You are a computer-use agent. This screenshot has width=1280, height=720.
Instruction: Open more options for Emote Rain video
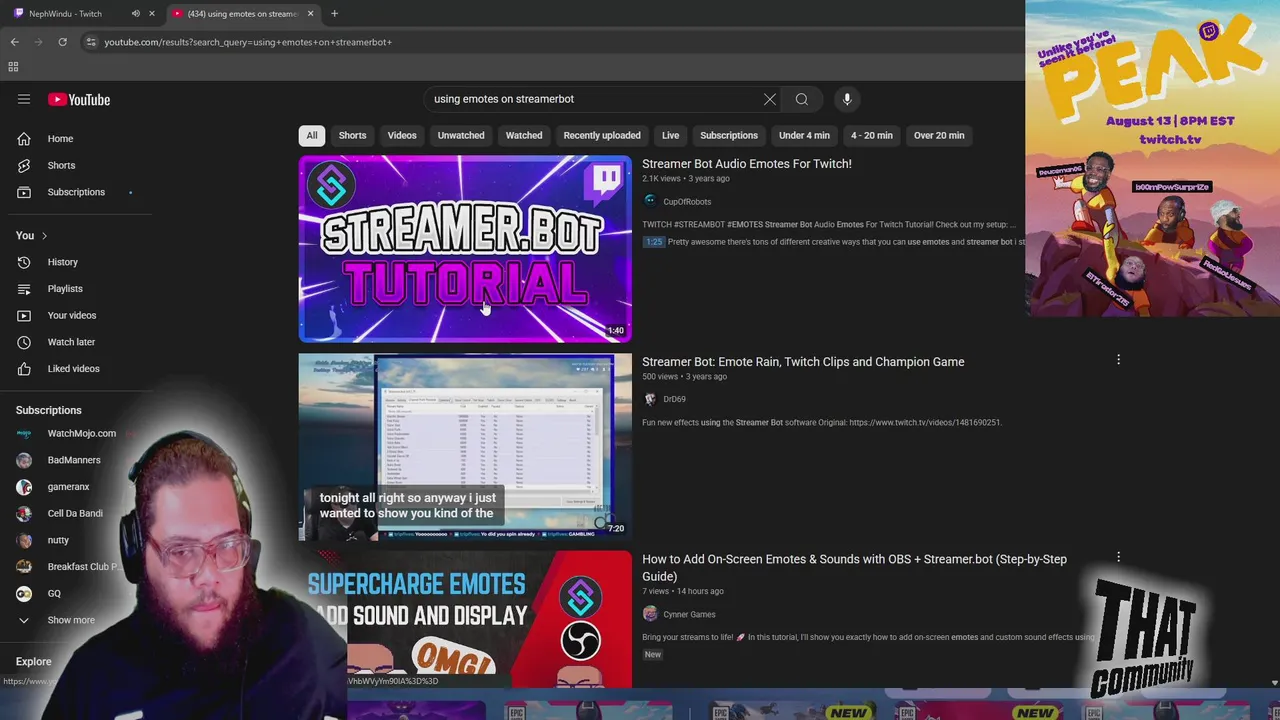tap(1118, 360)
